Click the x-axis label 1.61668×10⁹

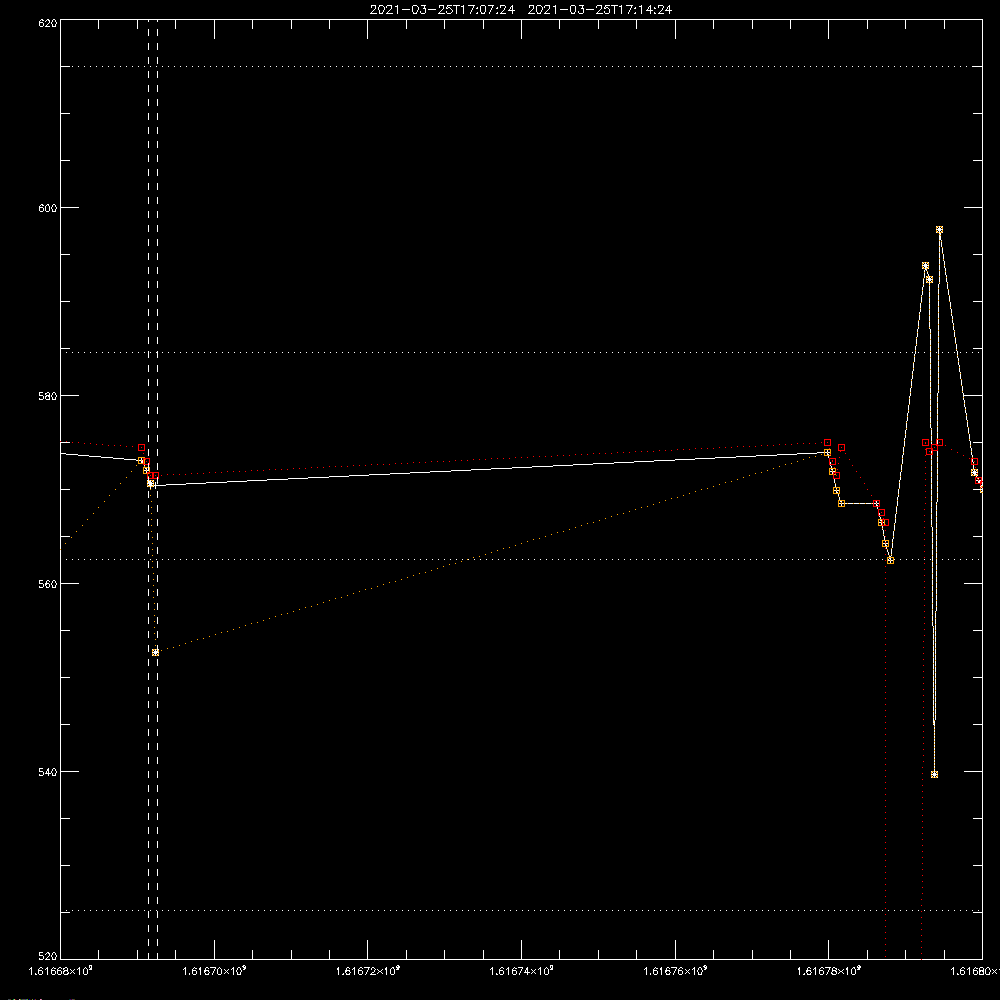[61, 971]
